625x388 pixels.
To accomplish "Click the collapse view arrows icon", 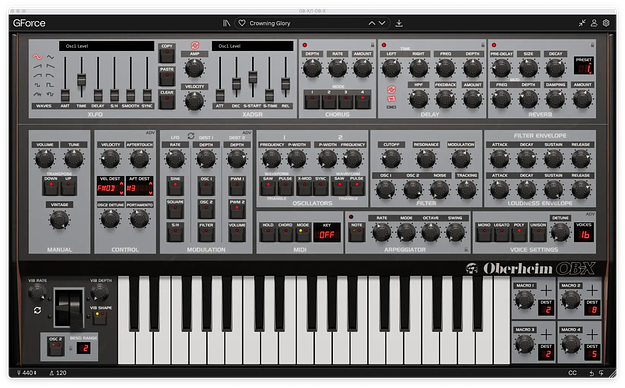I will [x=582, y=23].
